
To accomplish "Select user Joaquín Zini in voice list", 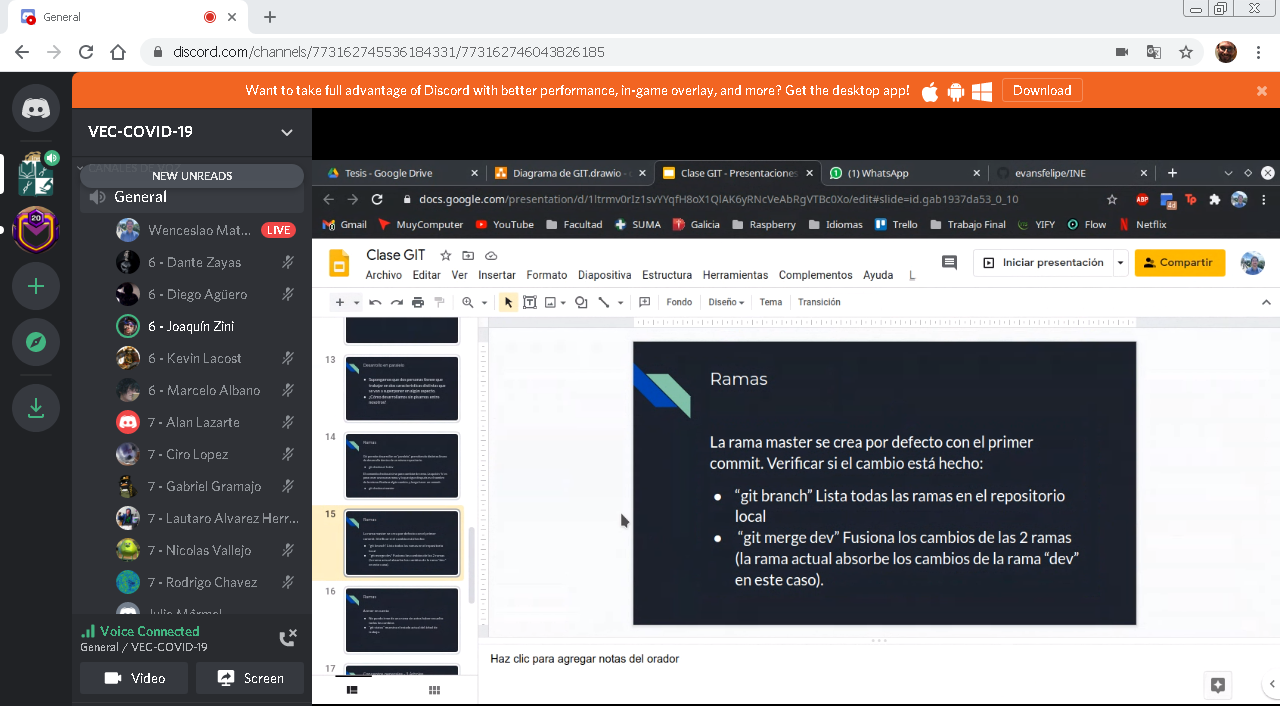I will [191, 326].
